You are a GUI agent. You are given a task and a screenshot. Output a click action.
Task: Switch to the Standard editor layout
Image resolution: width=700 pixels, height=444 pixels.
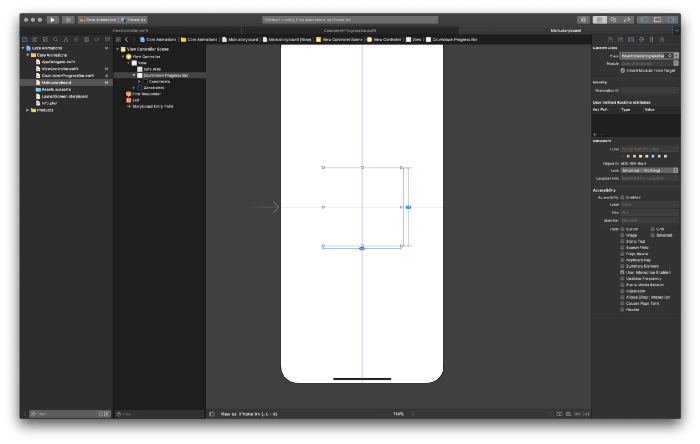[x=601, y=19]
